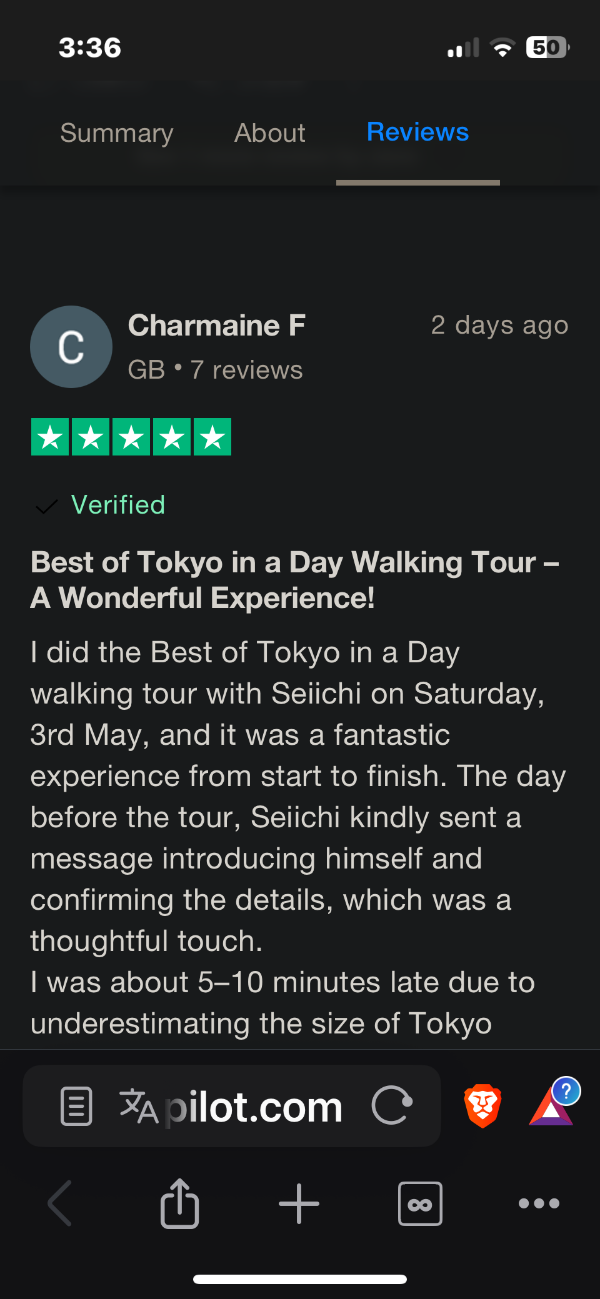Open a new tab with plus icon
Screen dimensions: 600x1299
(x=299, y=1203)
